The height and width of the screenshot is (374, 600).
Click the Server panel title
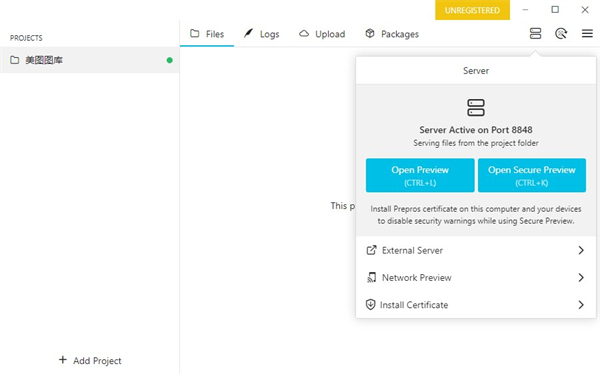476,71
